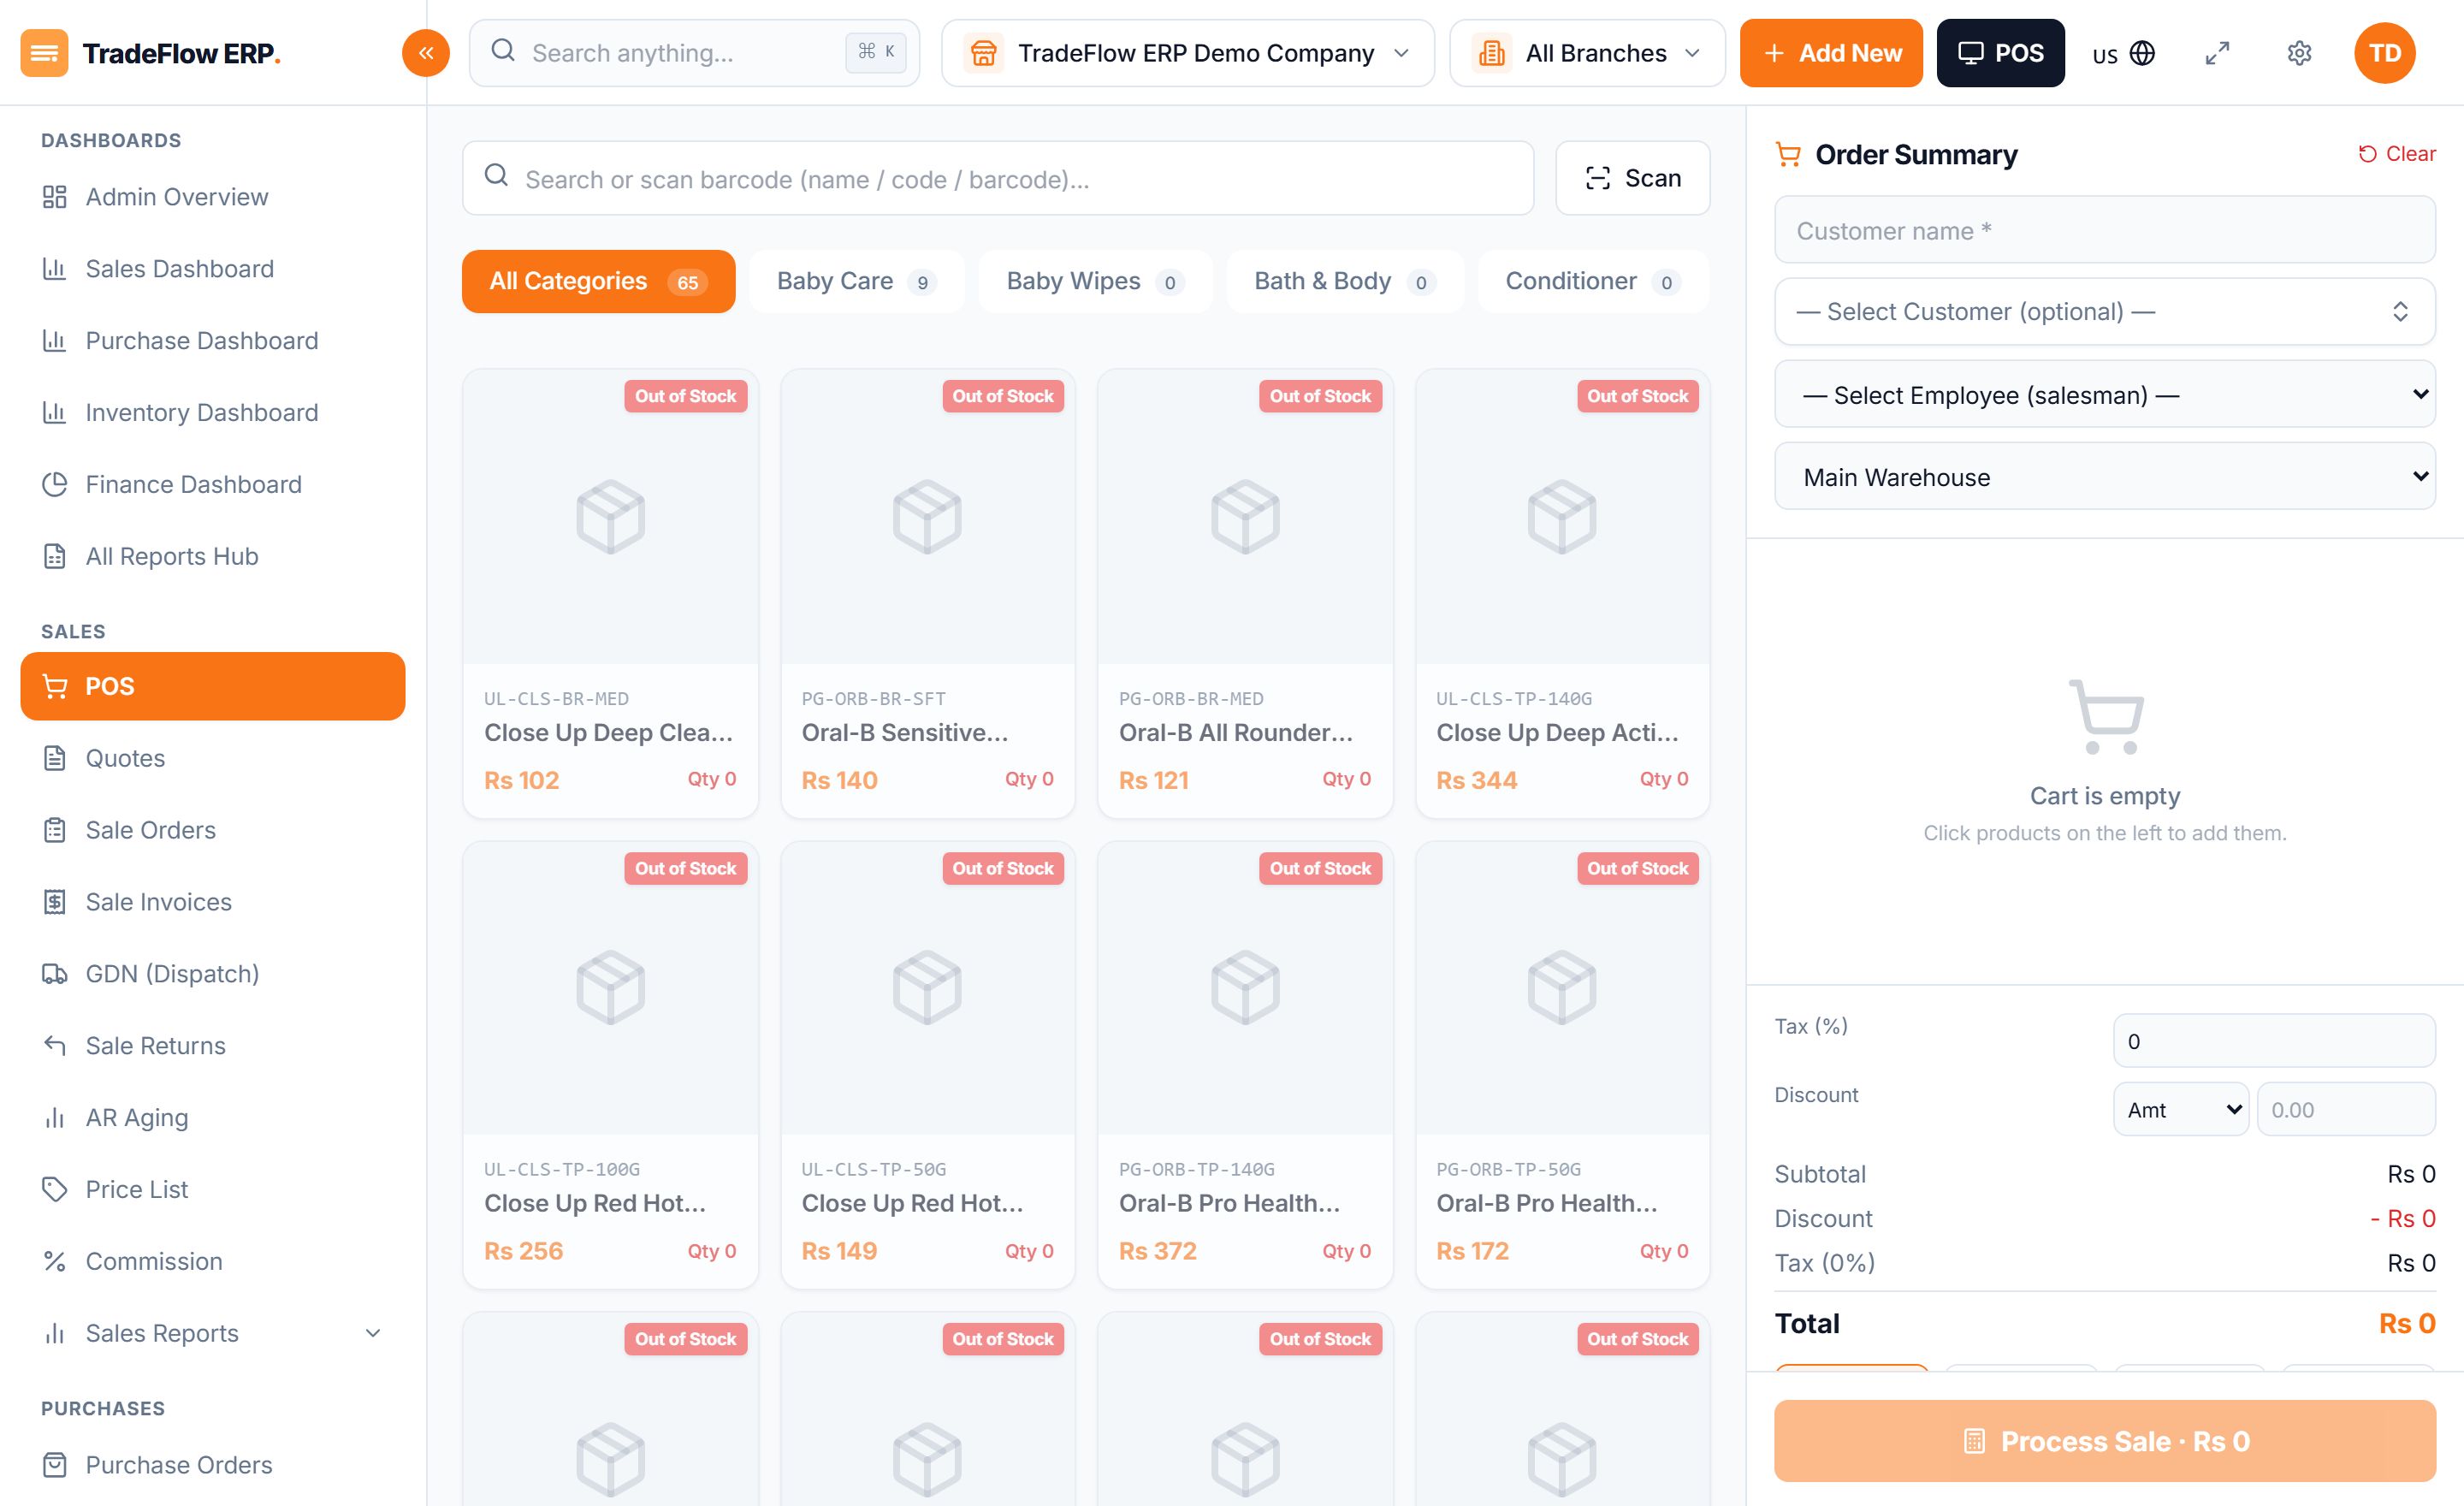Add Oral-B All Rounder product card
Viewport: 2464px width, 1506px height.
[1245, 594]
